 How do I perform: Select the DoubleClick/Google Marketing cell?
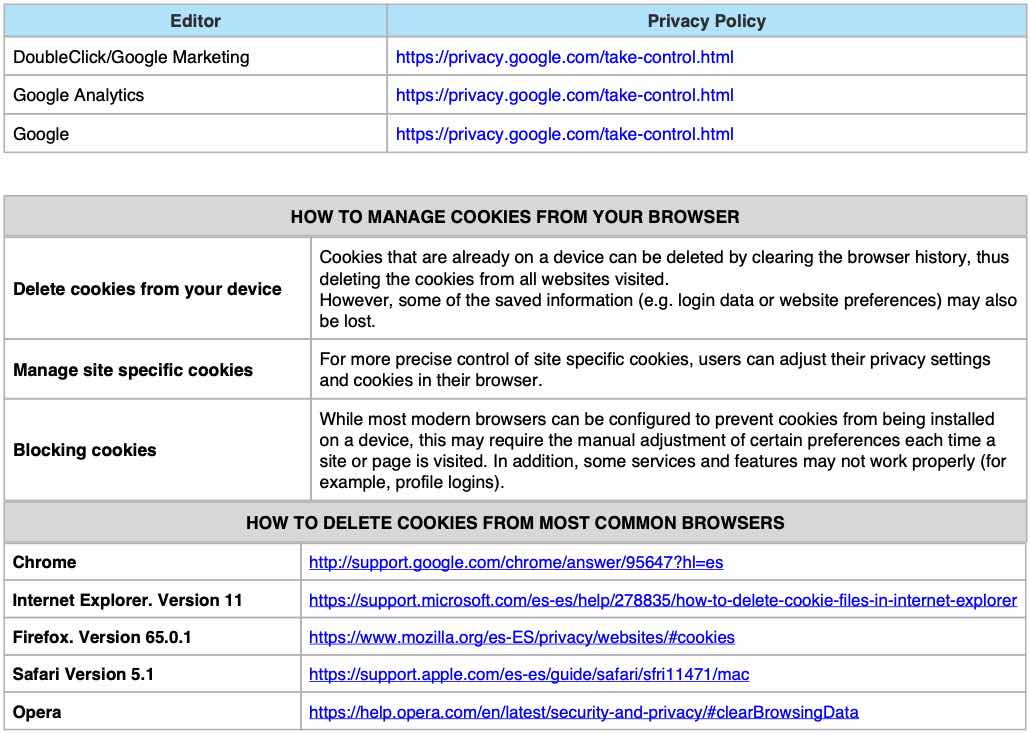pos(131,57)
